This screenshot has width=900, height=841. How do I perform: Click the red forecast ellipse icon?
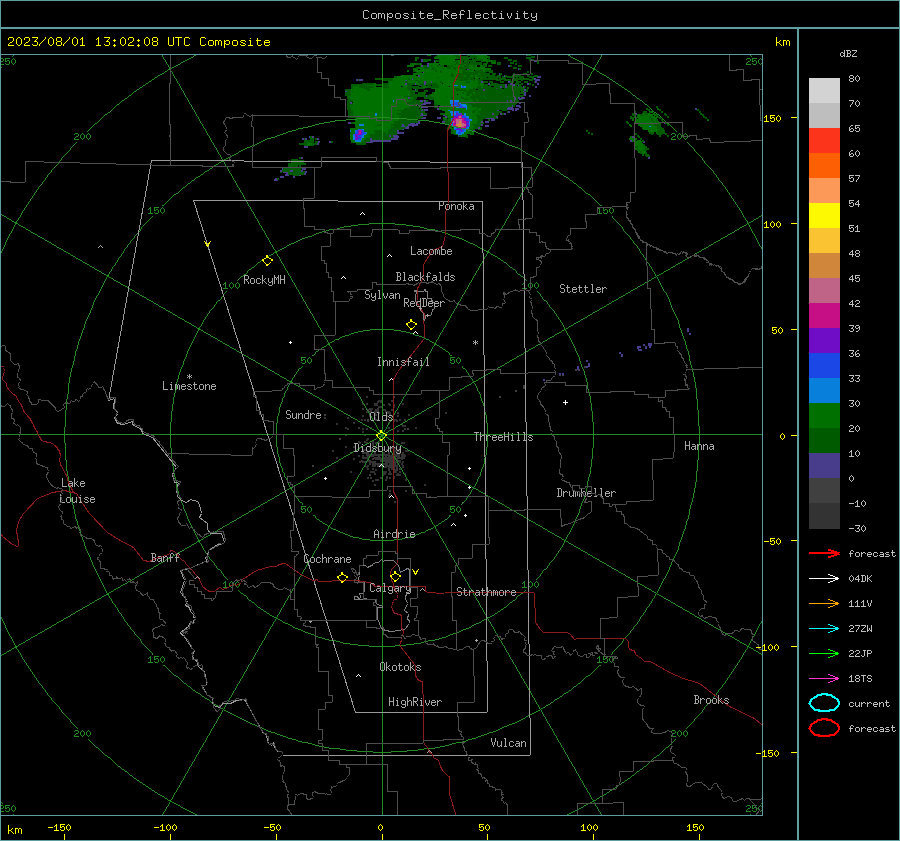[x=824, y=727]
